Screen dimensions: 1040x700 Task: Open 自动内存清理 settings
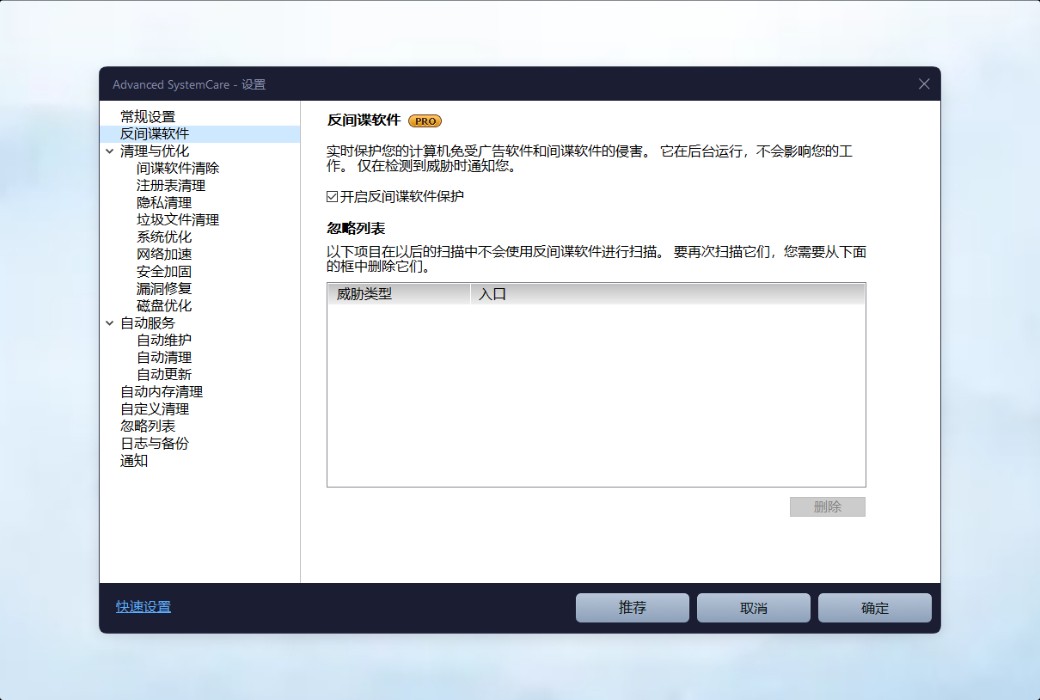[161, 392]
